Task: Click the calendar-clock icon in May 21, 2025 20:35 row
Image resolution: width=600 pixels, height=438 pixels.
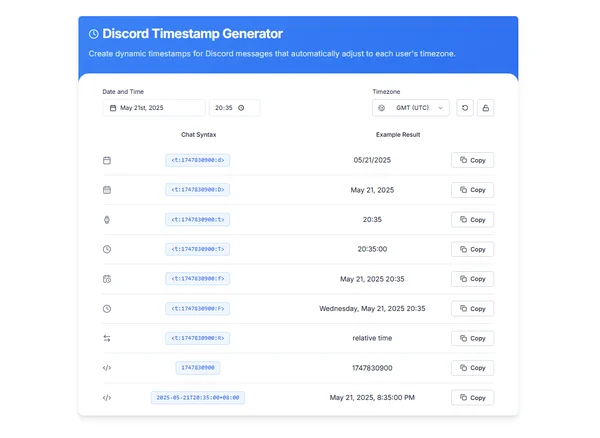Action: click(x=107, y=279)
